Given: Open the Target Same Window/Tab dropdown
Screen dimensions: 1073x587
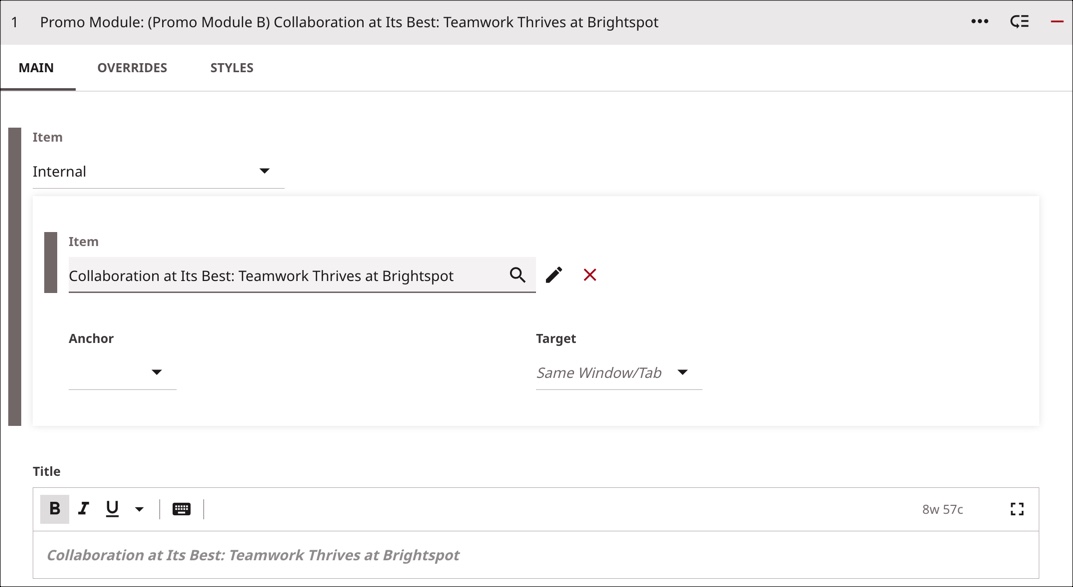Looking at the screenshot, I should [x=619, y=373].
